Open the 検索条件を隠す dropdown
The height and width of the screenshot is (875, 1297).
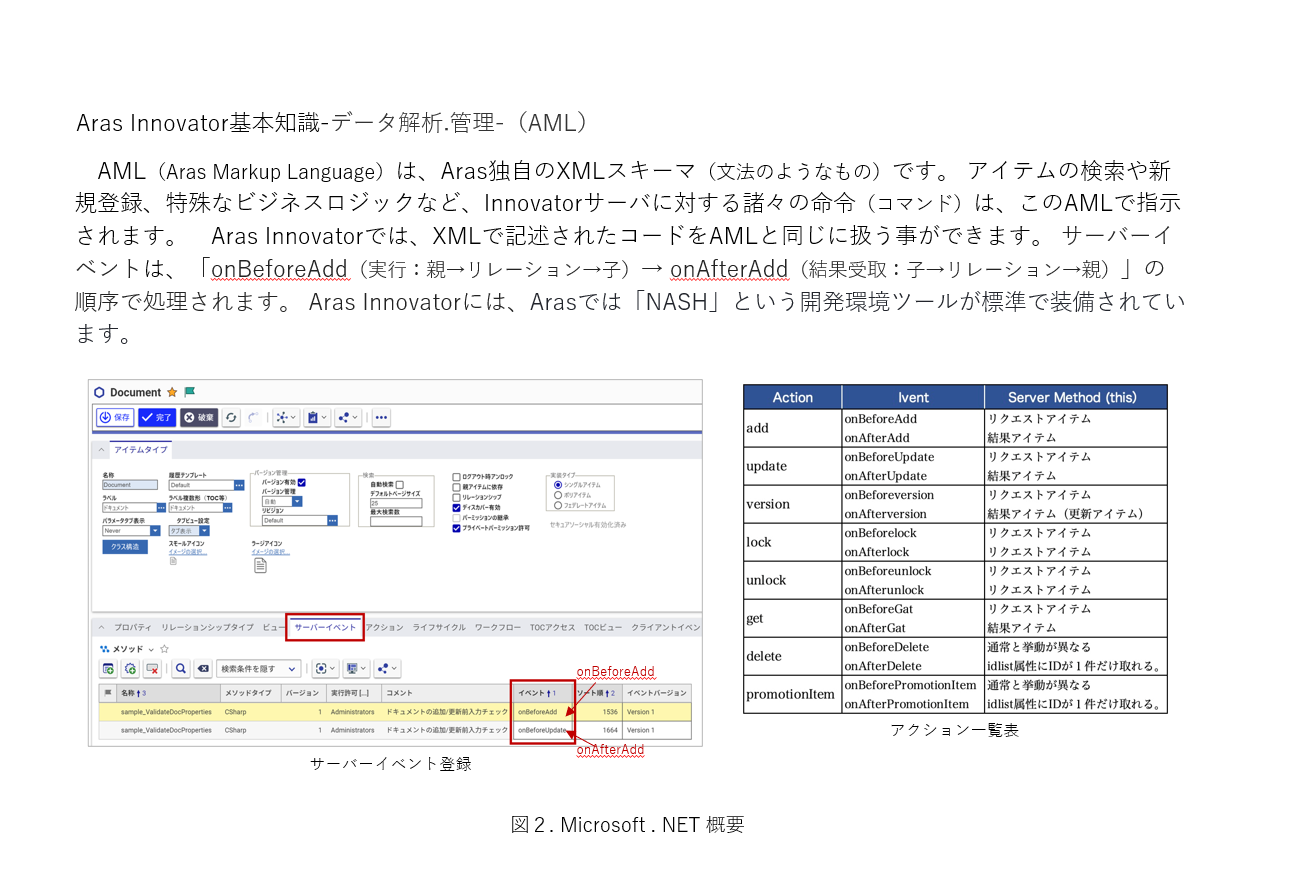[x=259, y=669]
